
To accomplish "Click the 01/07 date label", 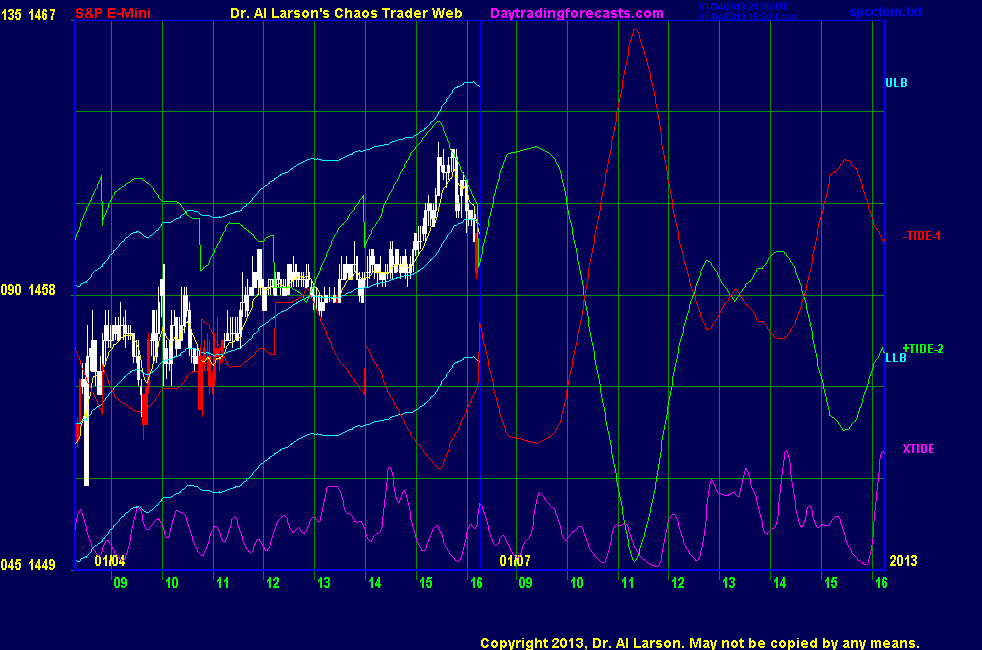I will click(515, 560).
